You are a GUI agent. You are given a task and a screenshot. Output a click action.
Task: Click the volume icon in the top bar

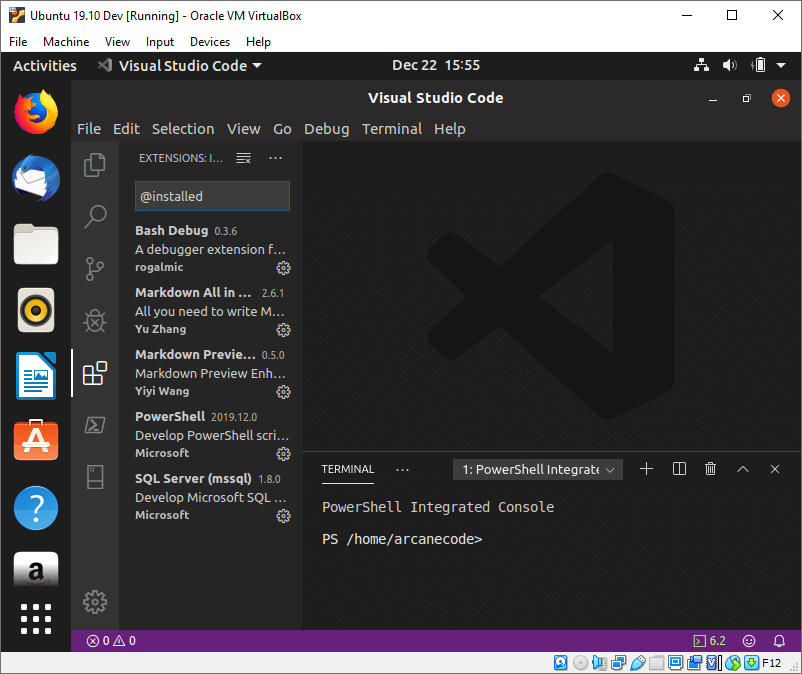point(729,65)
